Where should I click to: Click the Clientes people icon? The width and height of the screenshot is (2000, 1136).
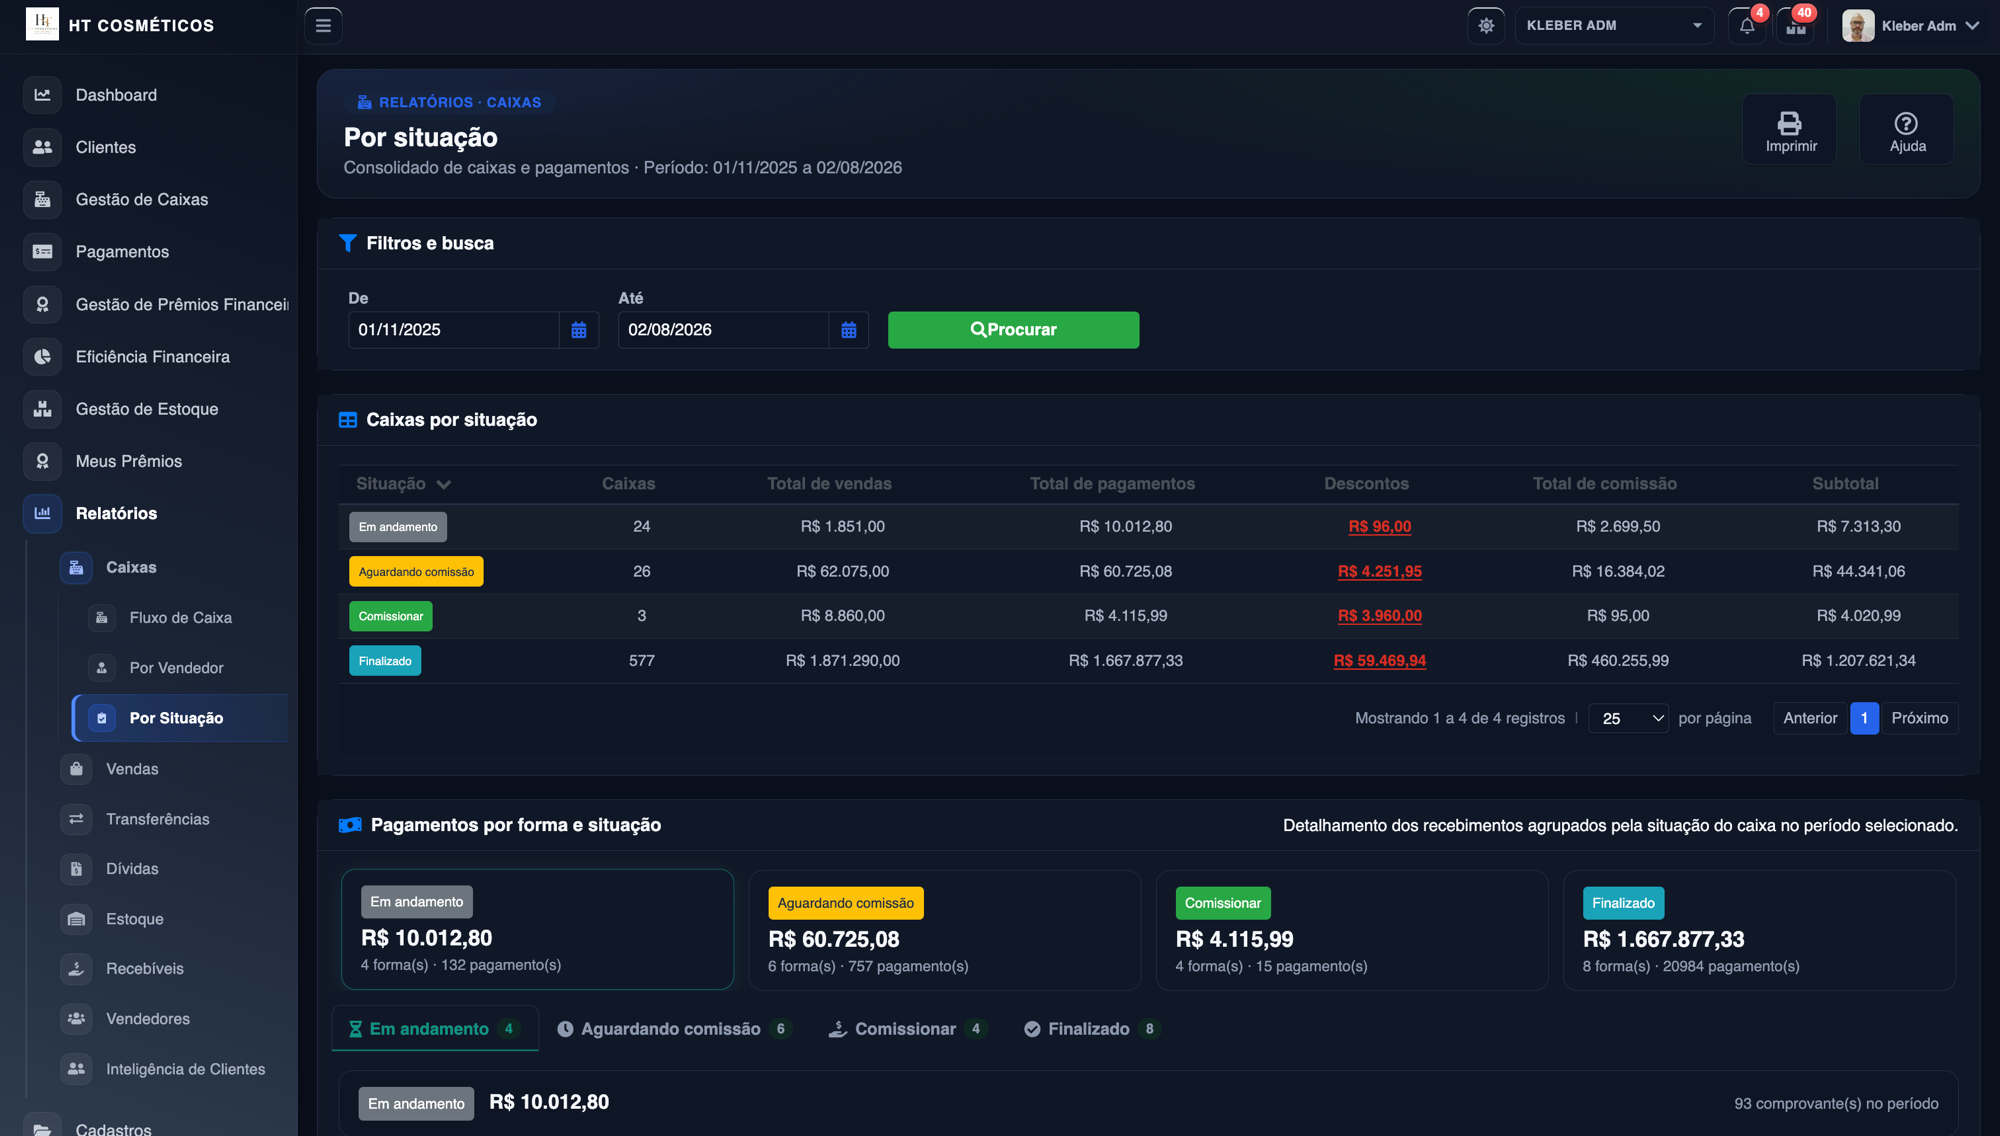(42, 147)
